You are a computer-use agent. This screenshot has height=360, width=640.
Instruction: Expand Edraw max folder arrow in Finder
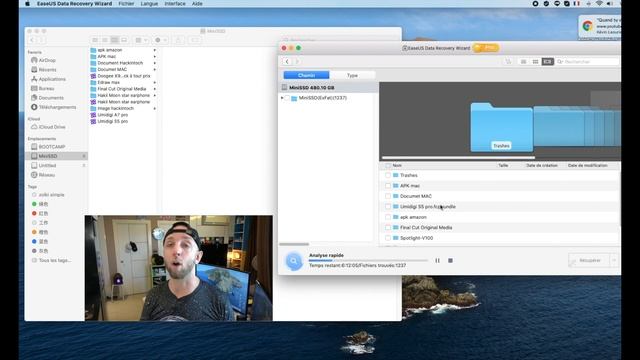pyautogui.click(x=155, y=82)
